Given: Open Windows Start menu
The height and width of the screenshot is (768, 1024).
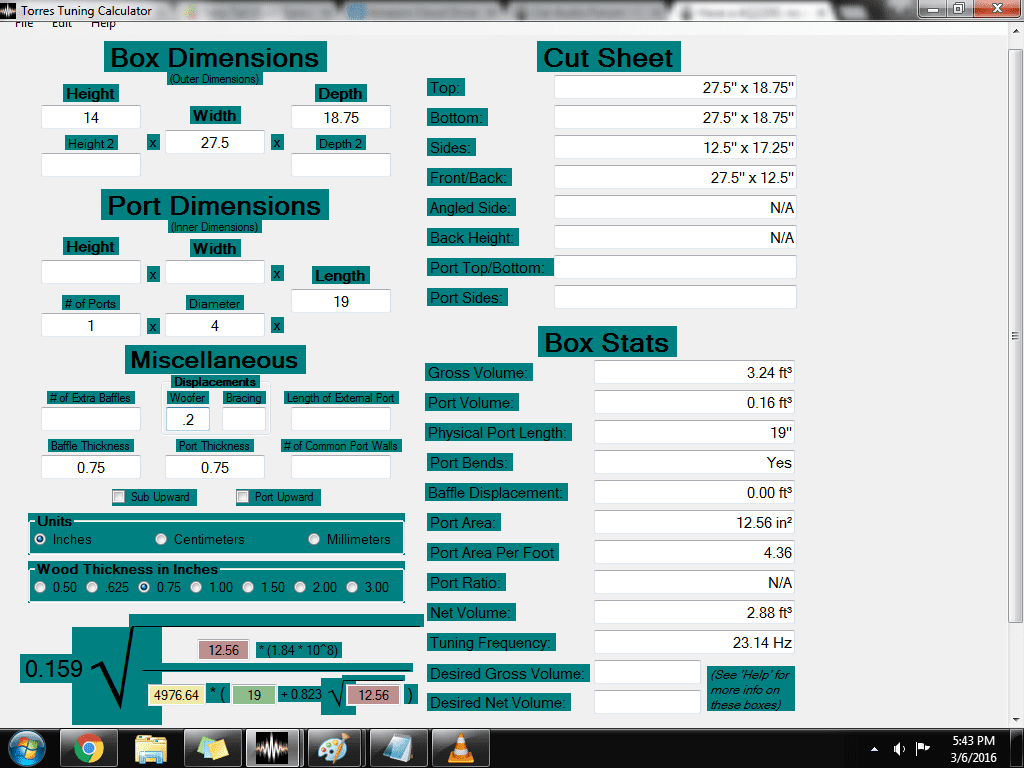Looking at the screenshot, I should pos(27,748).
